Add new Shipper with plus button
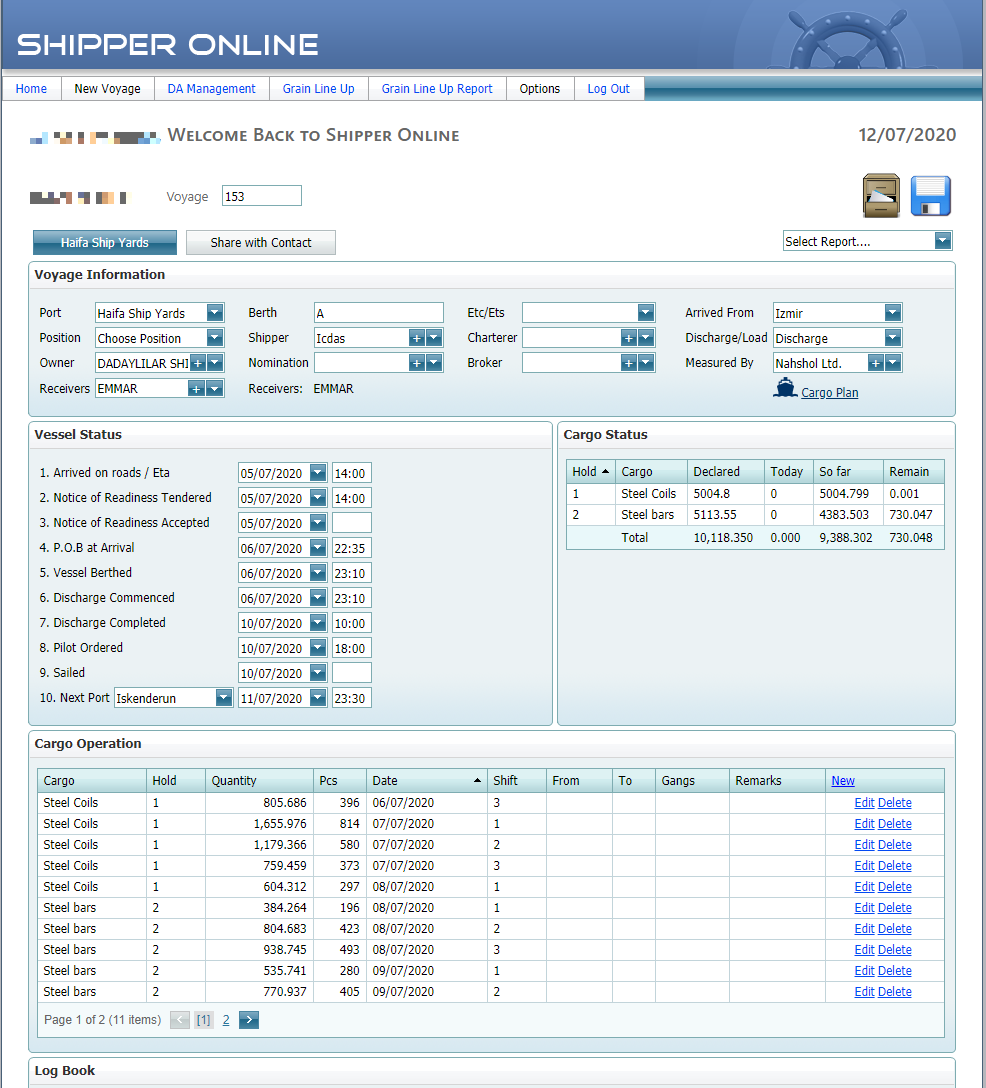Screen dimensions: 986x1088 (416, 339)
